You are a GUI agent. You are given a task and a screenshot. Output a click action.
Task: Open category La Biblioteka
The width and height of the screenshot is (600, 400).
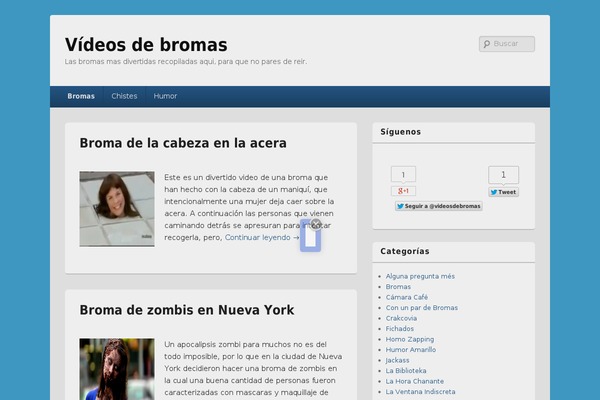tap(406, 371)
